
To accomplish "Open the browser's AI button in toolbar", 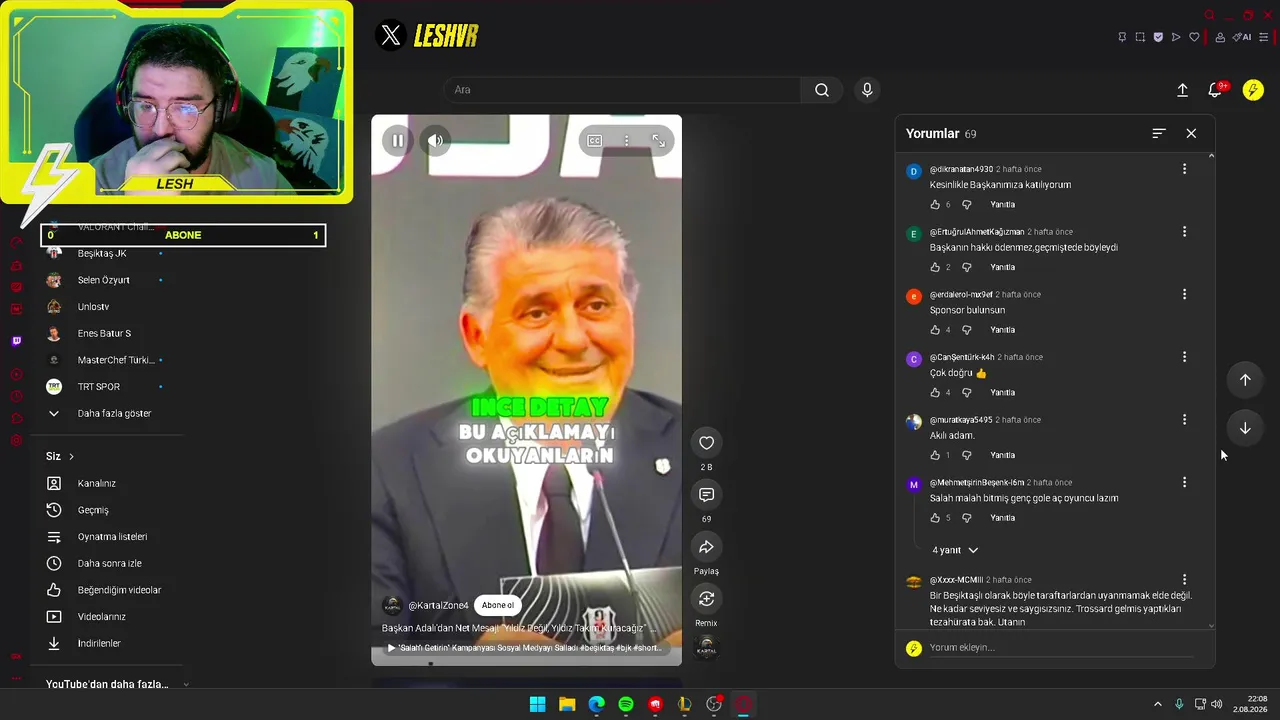I will pos(1242,37).
